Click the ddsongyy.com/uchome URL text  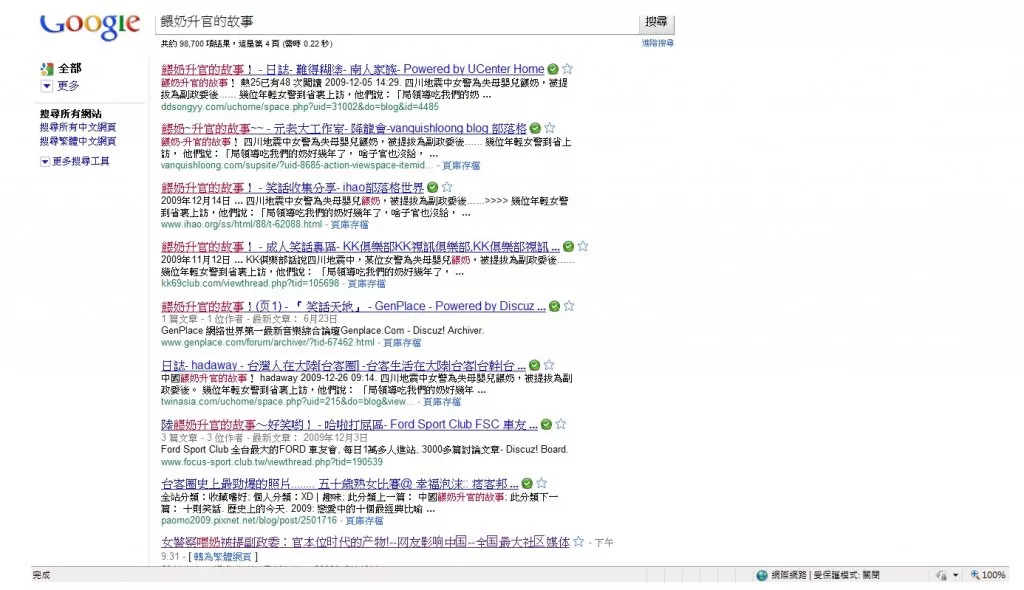pos(300,107)
